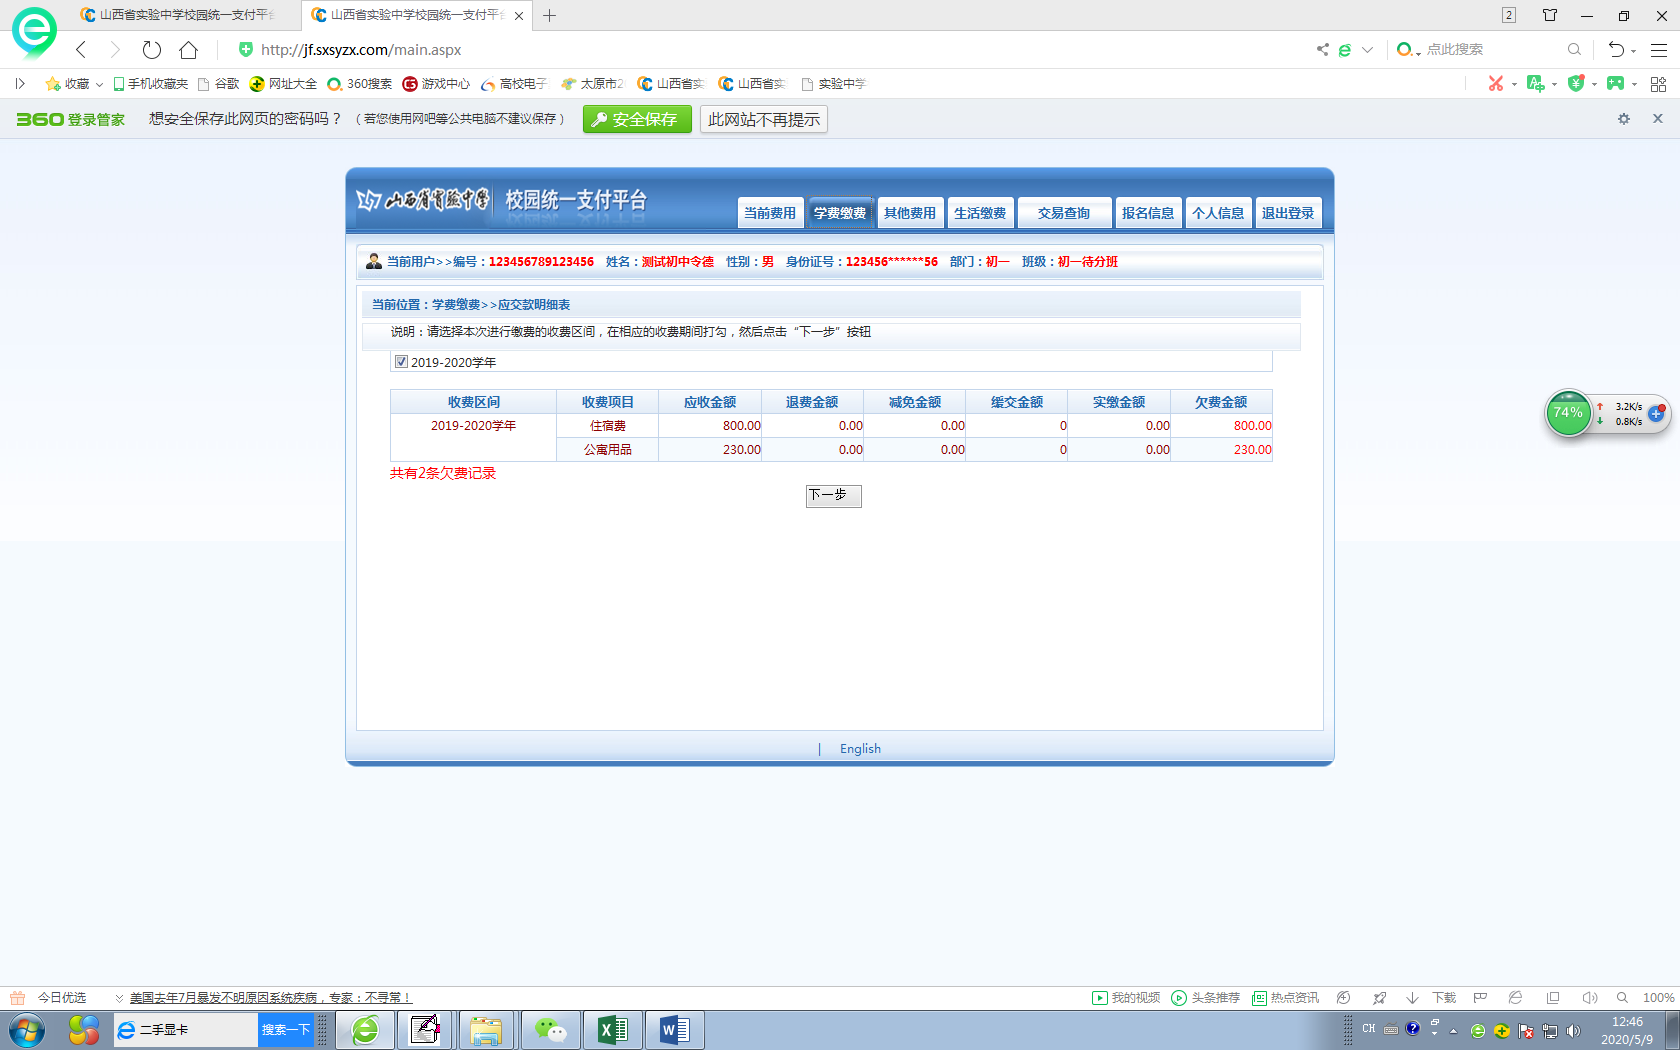The height and width of the screenshot is (1050, 1680).
Task: Open Excel from the taskbar
Action: point(613,1030)
